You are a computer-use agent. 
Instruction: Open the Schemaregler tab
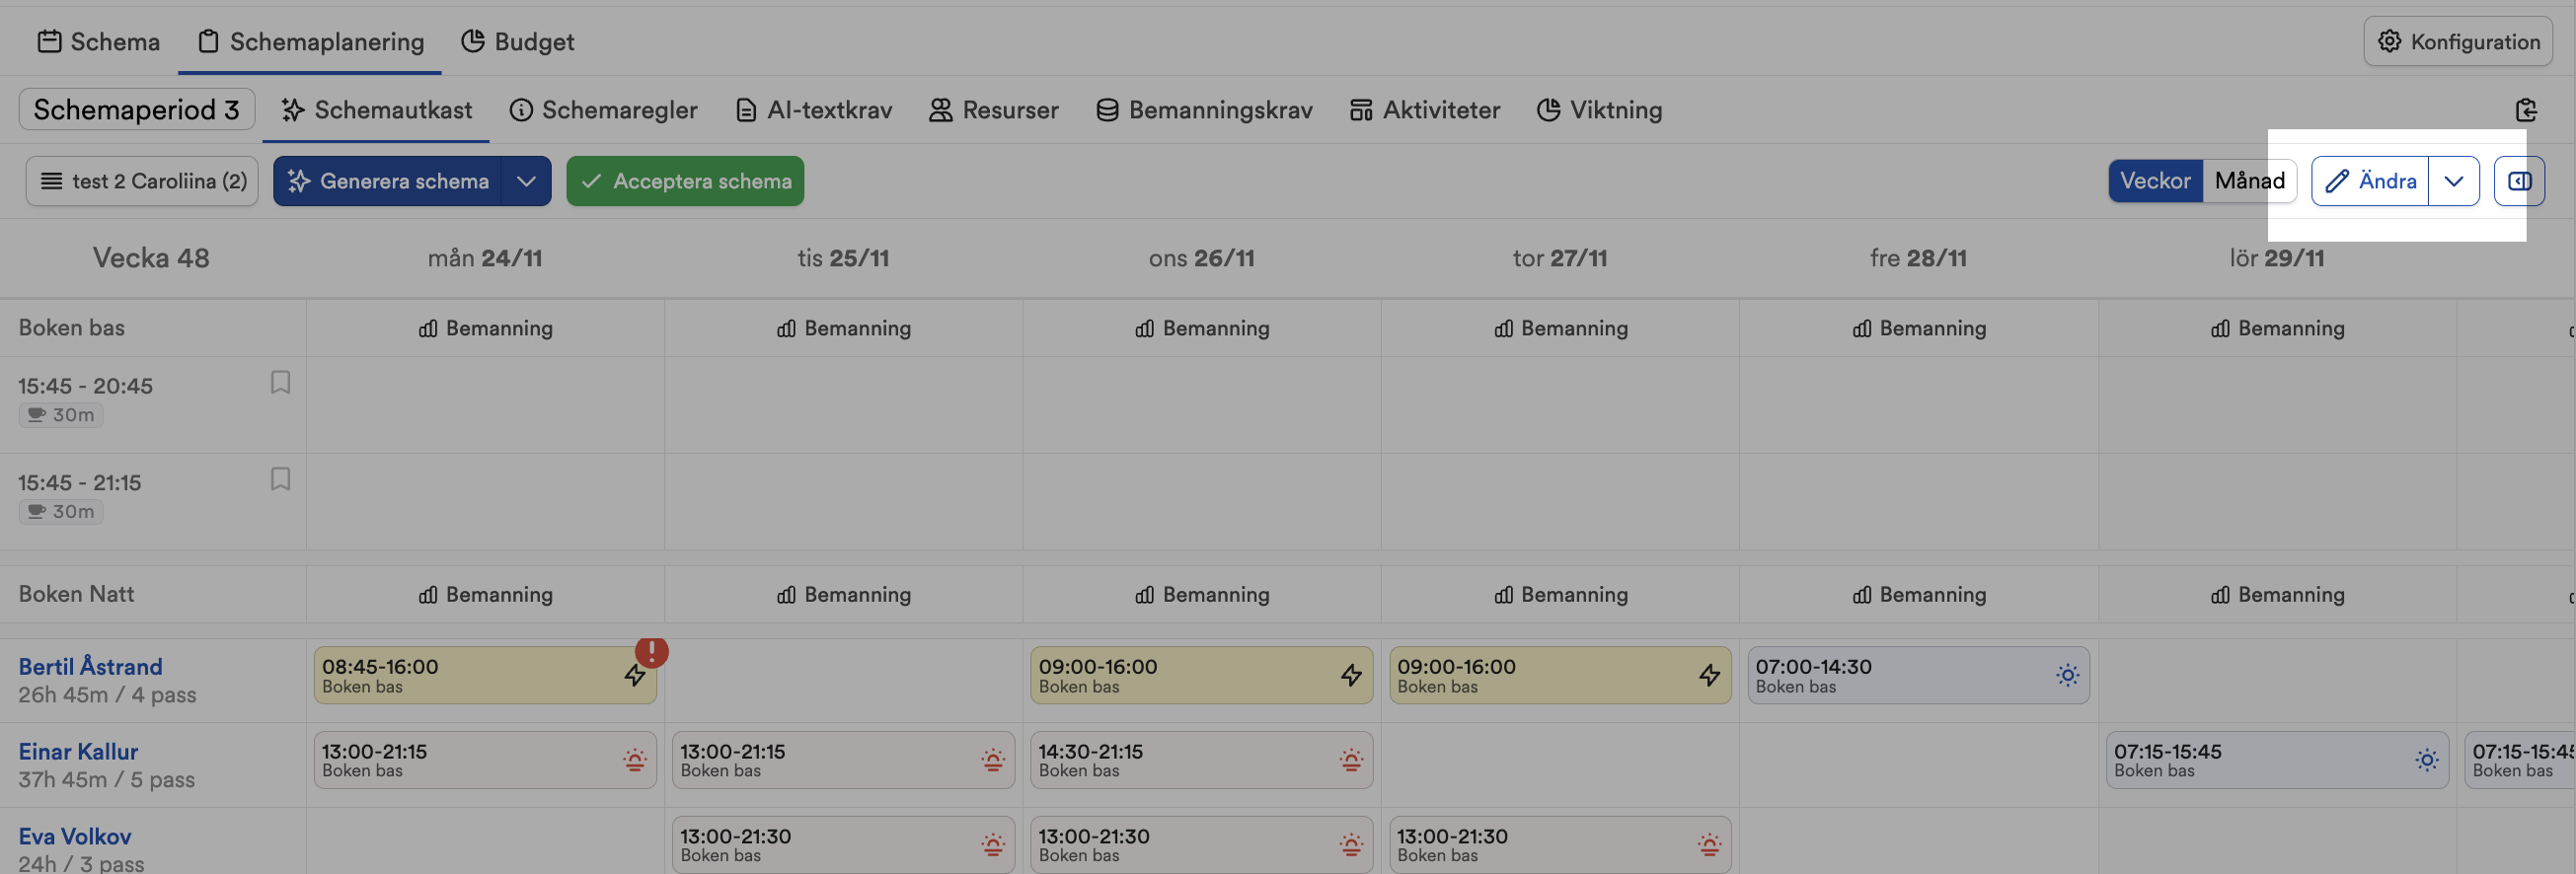point(603,109)
